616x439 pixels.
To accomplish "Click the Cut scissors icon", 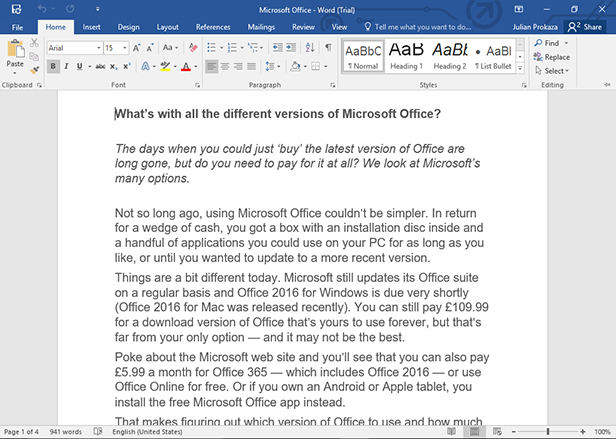I will click(35, 42).
